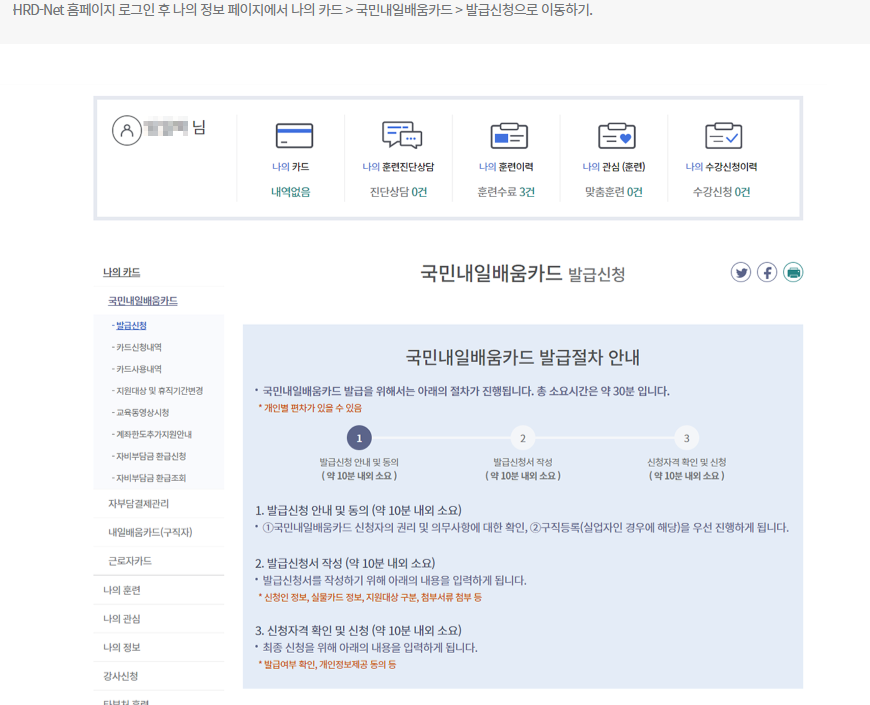This screenshot has width=870, height=705.
Task: Share page via Facebook icon
Action: pos(767,272)
